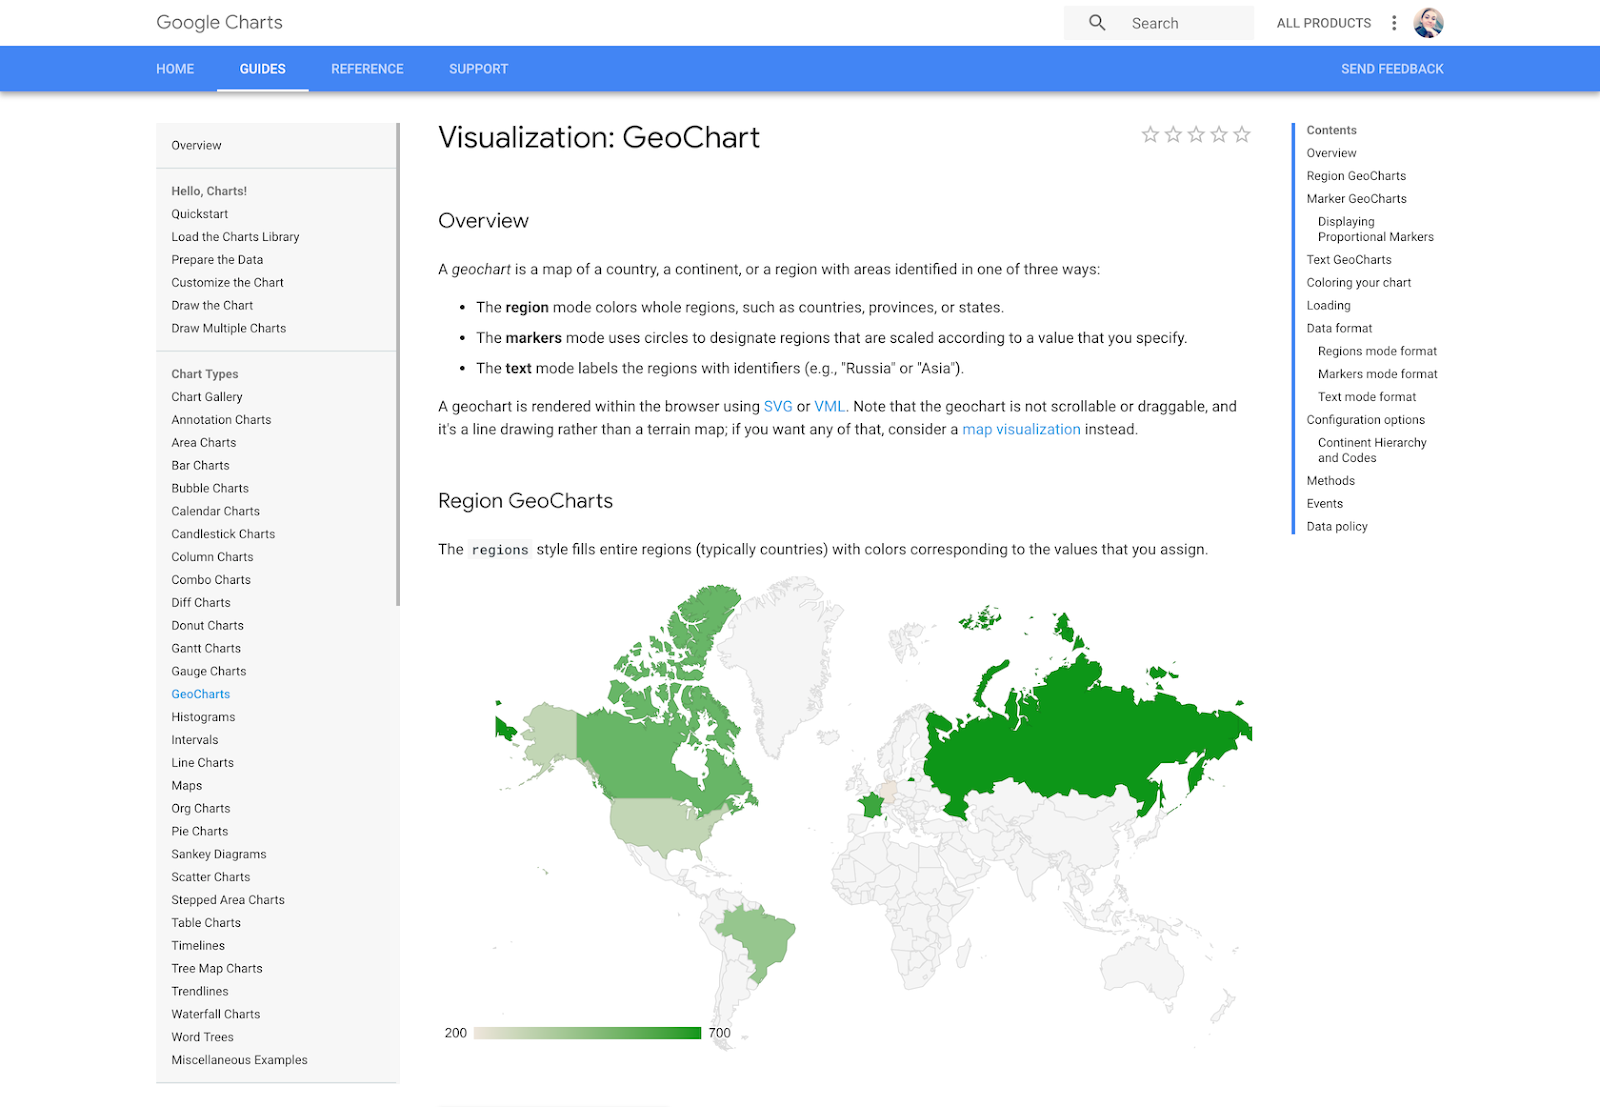
Task: Open the SUPPORT tab
Action: click(x=478, y=69)
